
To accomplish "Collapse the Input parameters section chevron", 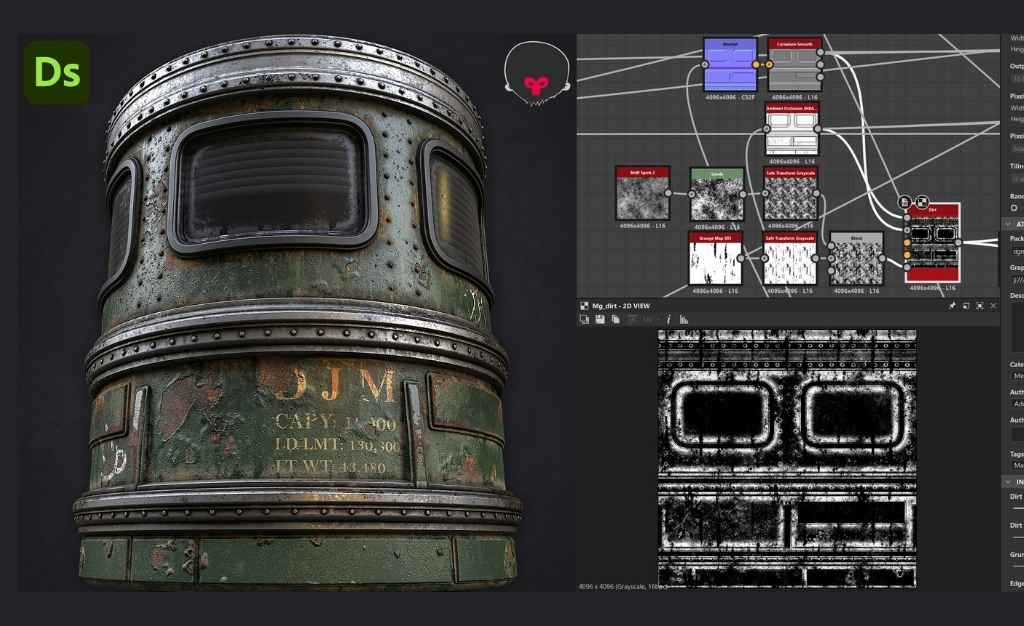I will tap(1008, 482).
